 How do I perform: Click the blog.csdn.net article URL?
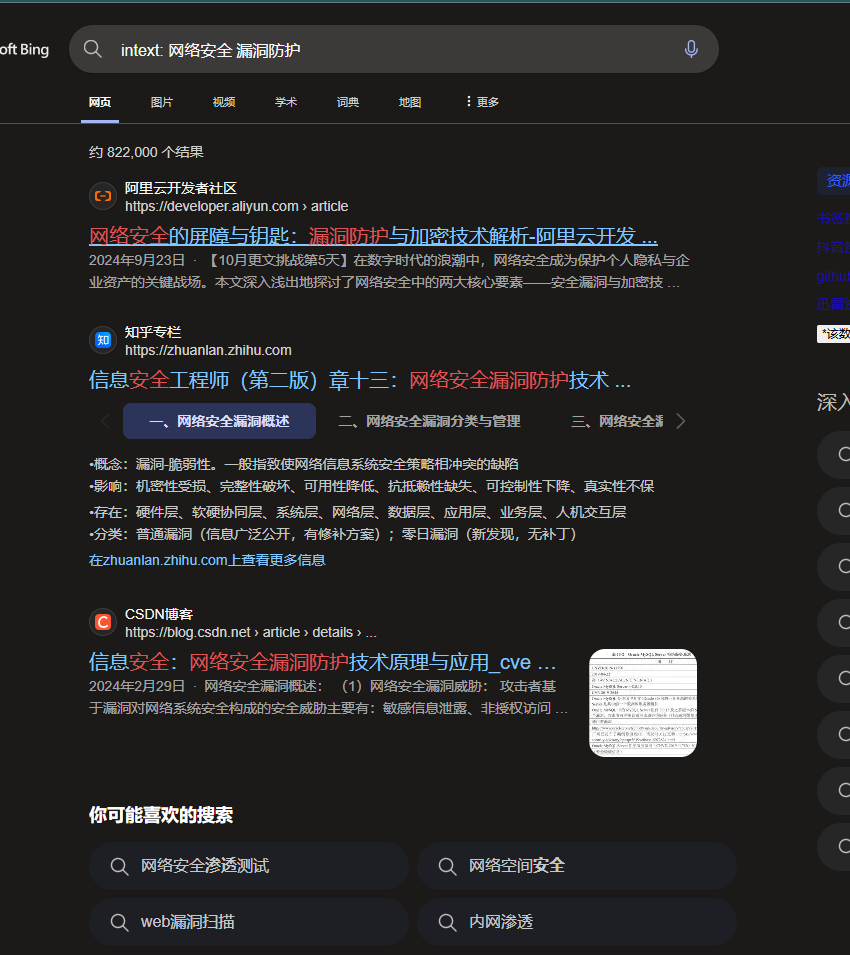251,632
